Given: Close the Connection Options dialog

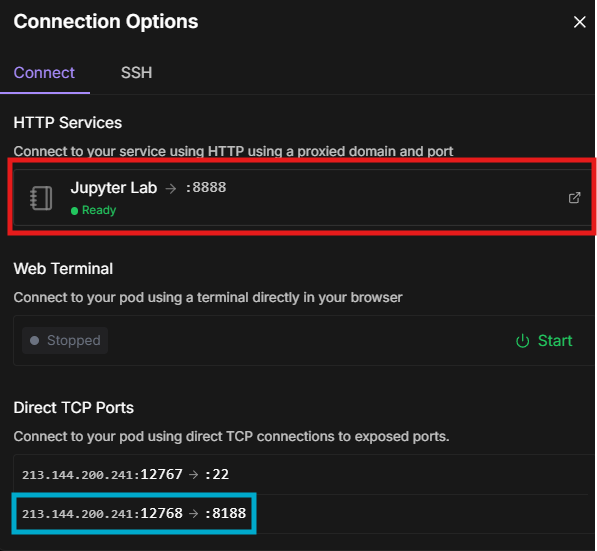Looking at the screenshot, I should tap(579, 22).
